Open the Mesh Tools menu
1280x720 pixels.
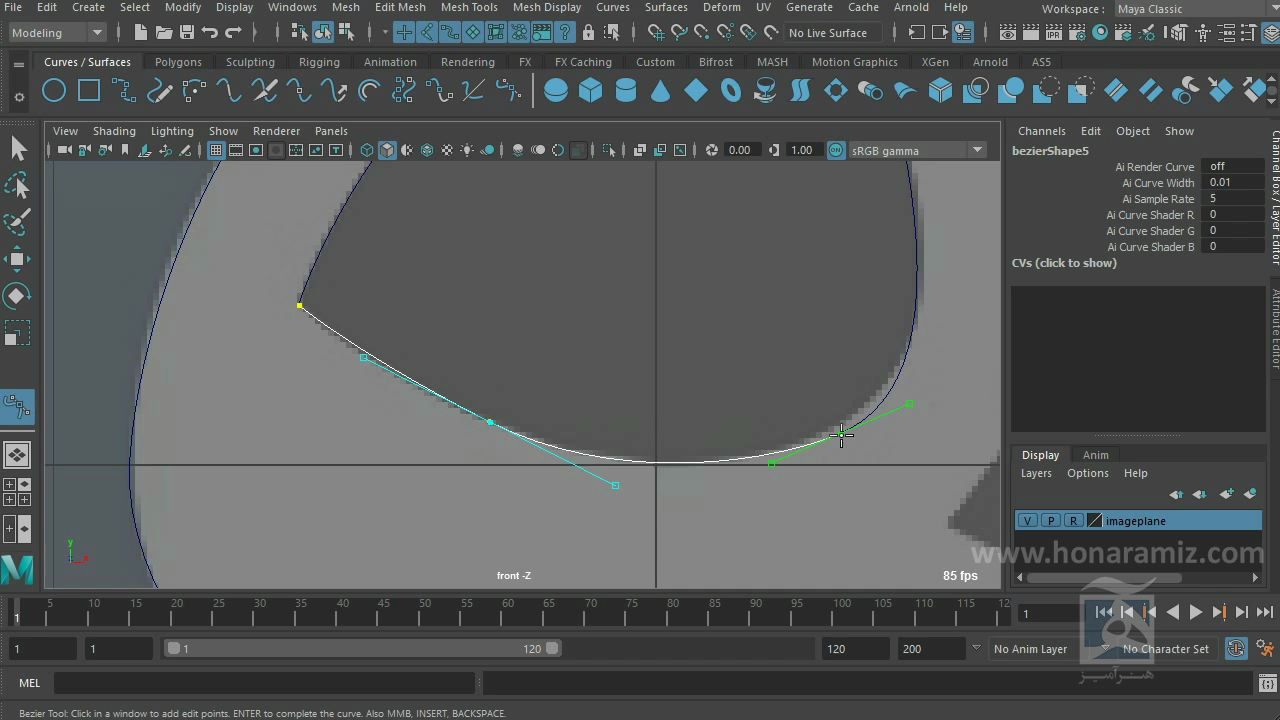click(469, 7)
